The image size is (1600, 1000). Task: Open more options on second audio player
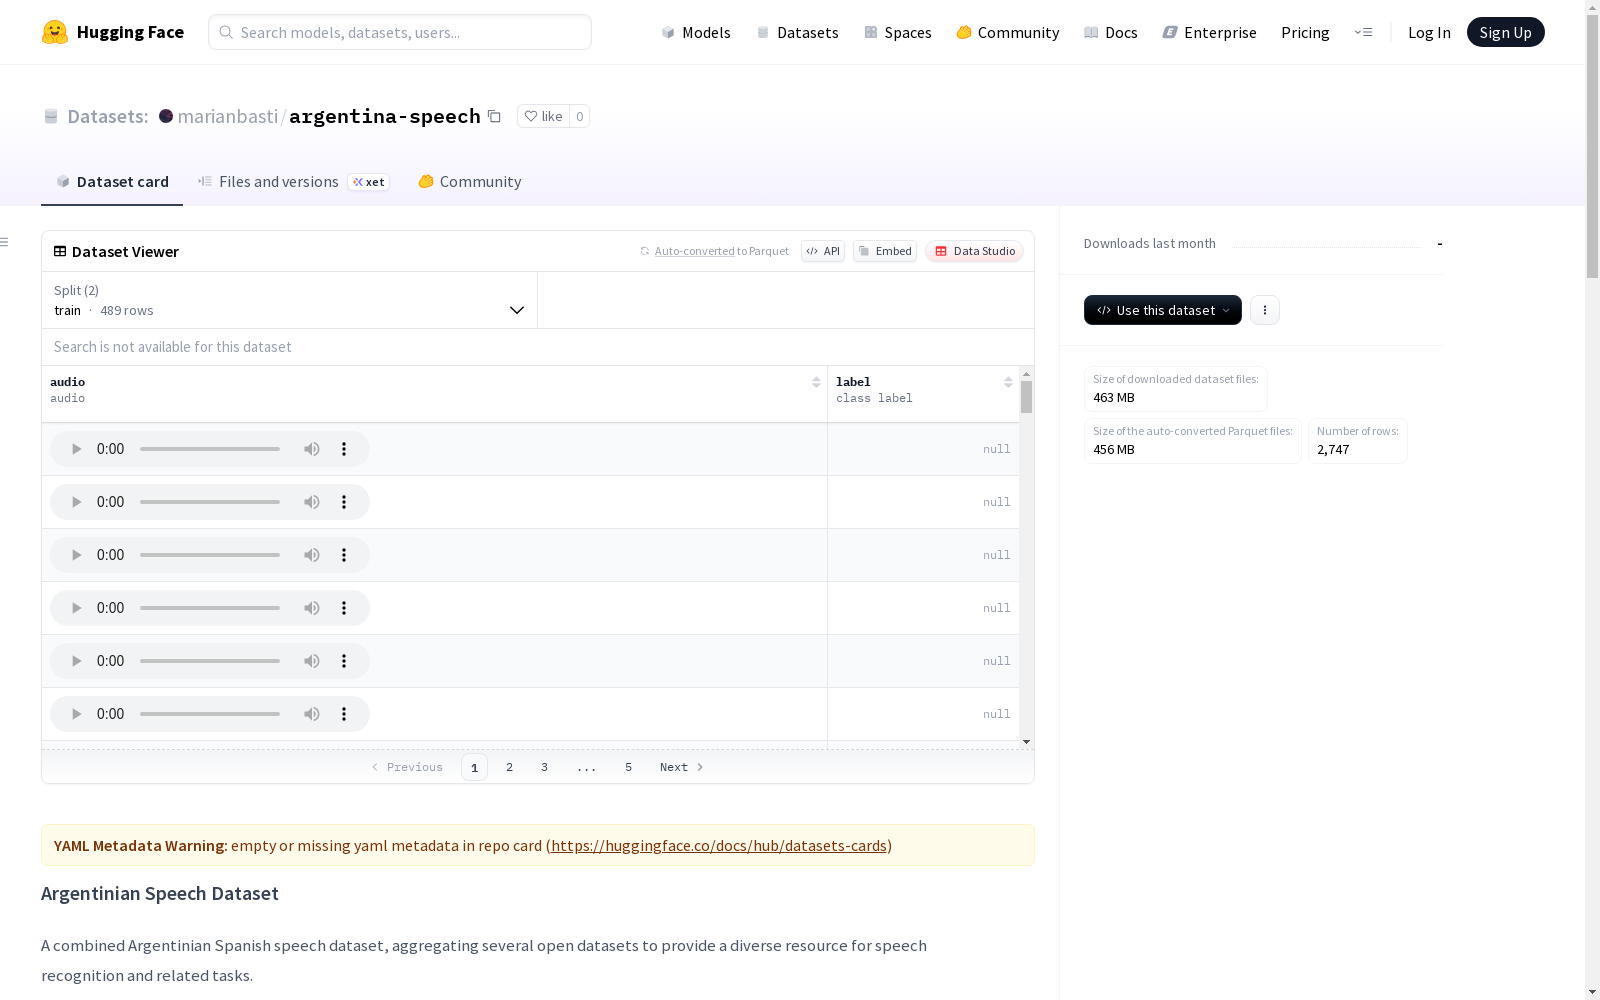344,502
